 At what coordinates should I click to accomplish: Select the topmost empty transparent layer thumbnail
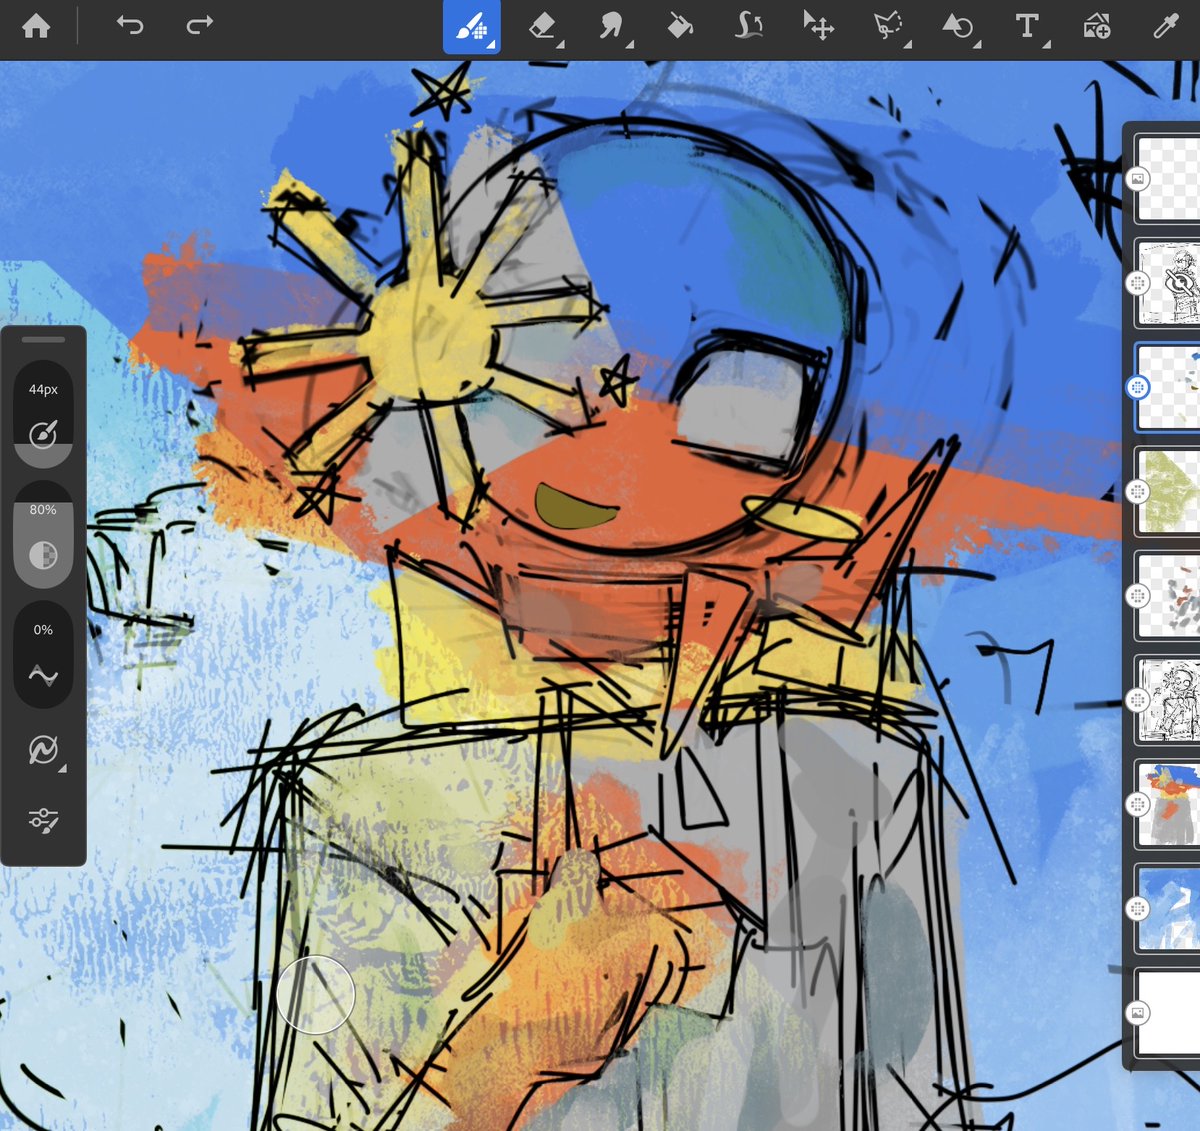1167,179
